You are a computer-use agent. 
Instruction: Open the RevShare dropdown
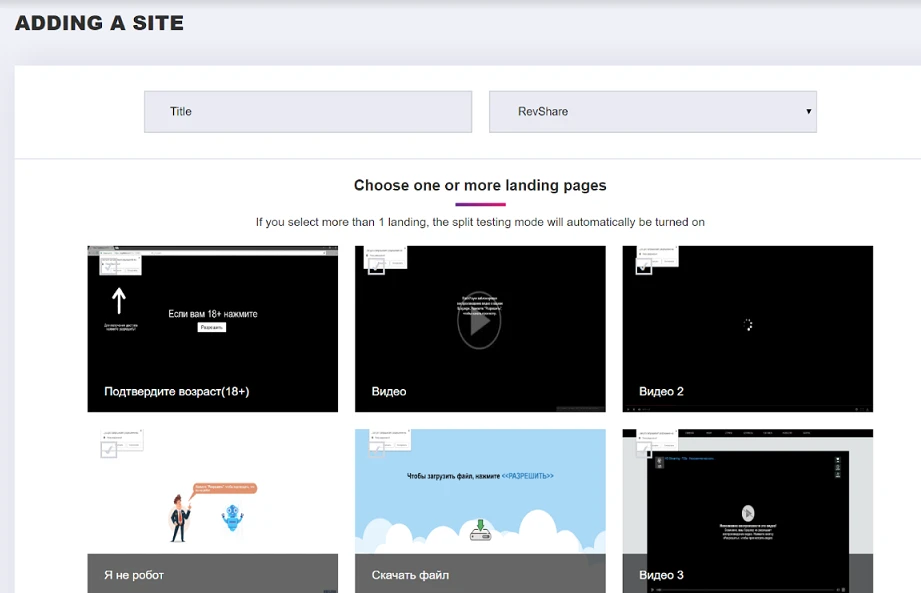click(653, 112)
